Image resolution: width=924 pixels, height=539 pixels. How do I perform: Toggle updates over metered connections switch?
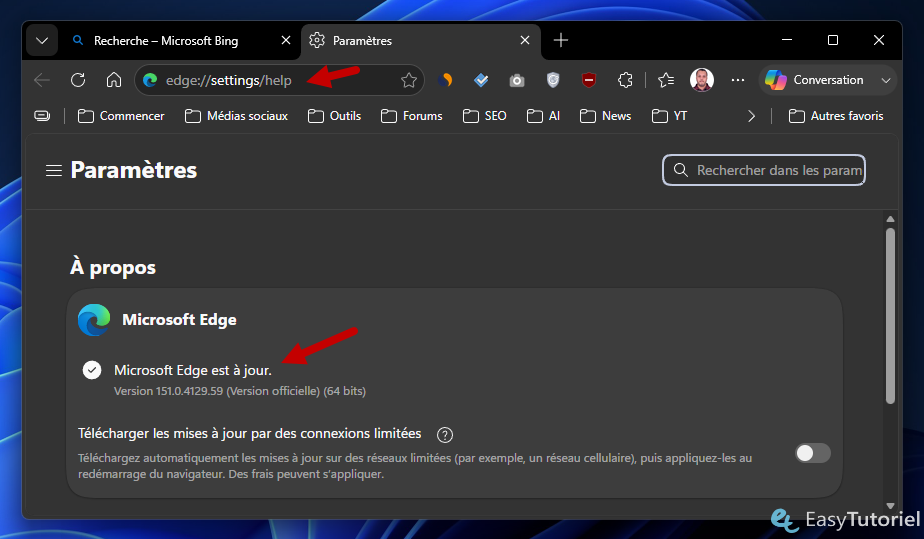[813, 453]
